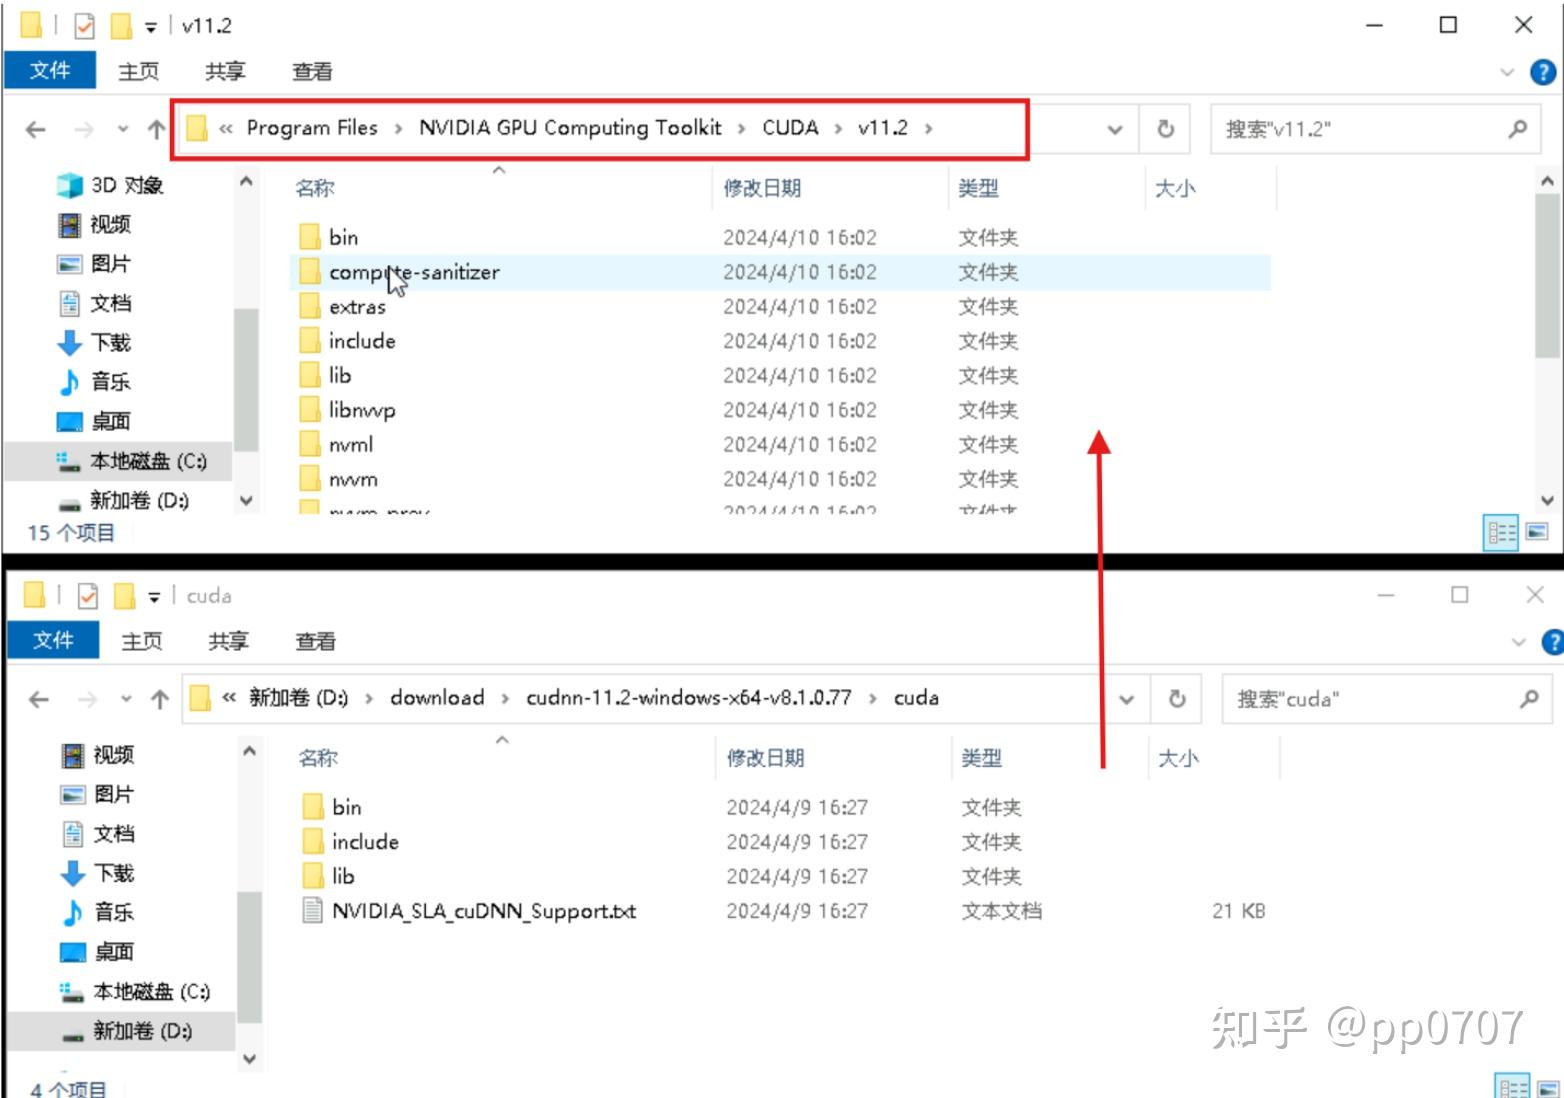This screenshot has width=1564, height=1098.
Task: Click the up-one-level arrow in the cuda window
Action: (160, 698)
